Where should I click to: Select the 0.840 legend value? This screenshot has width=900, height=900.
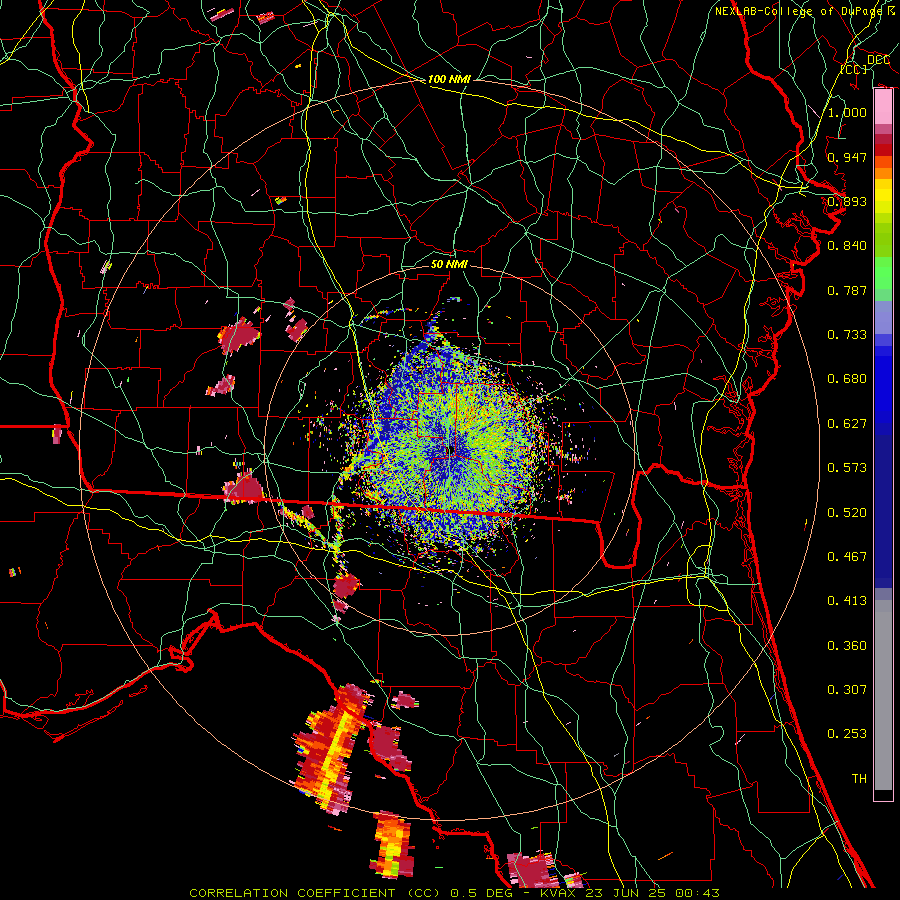point(847,246)
